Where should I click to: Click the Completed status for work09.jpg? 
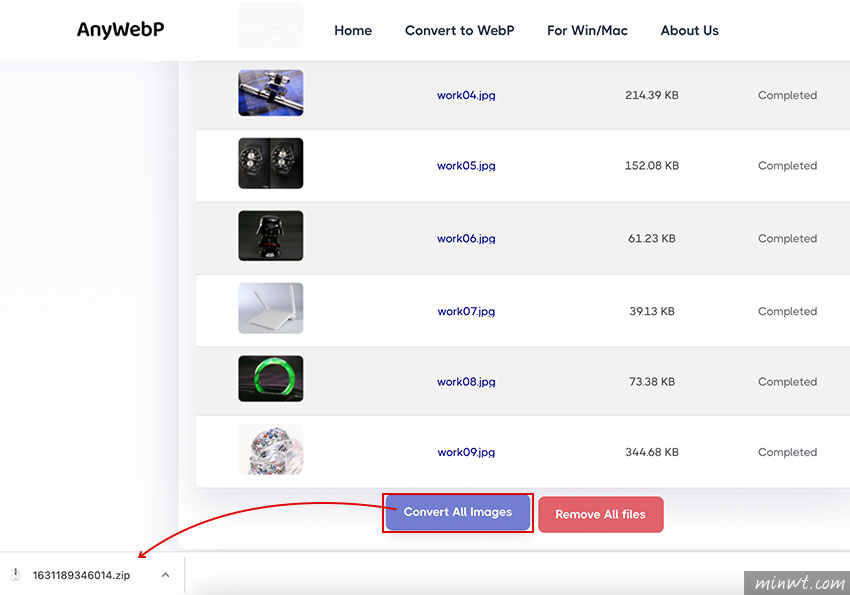787,452
